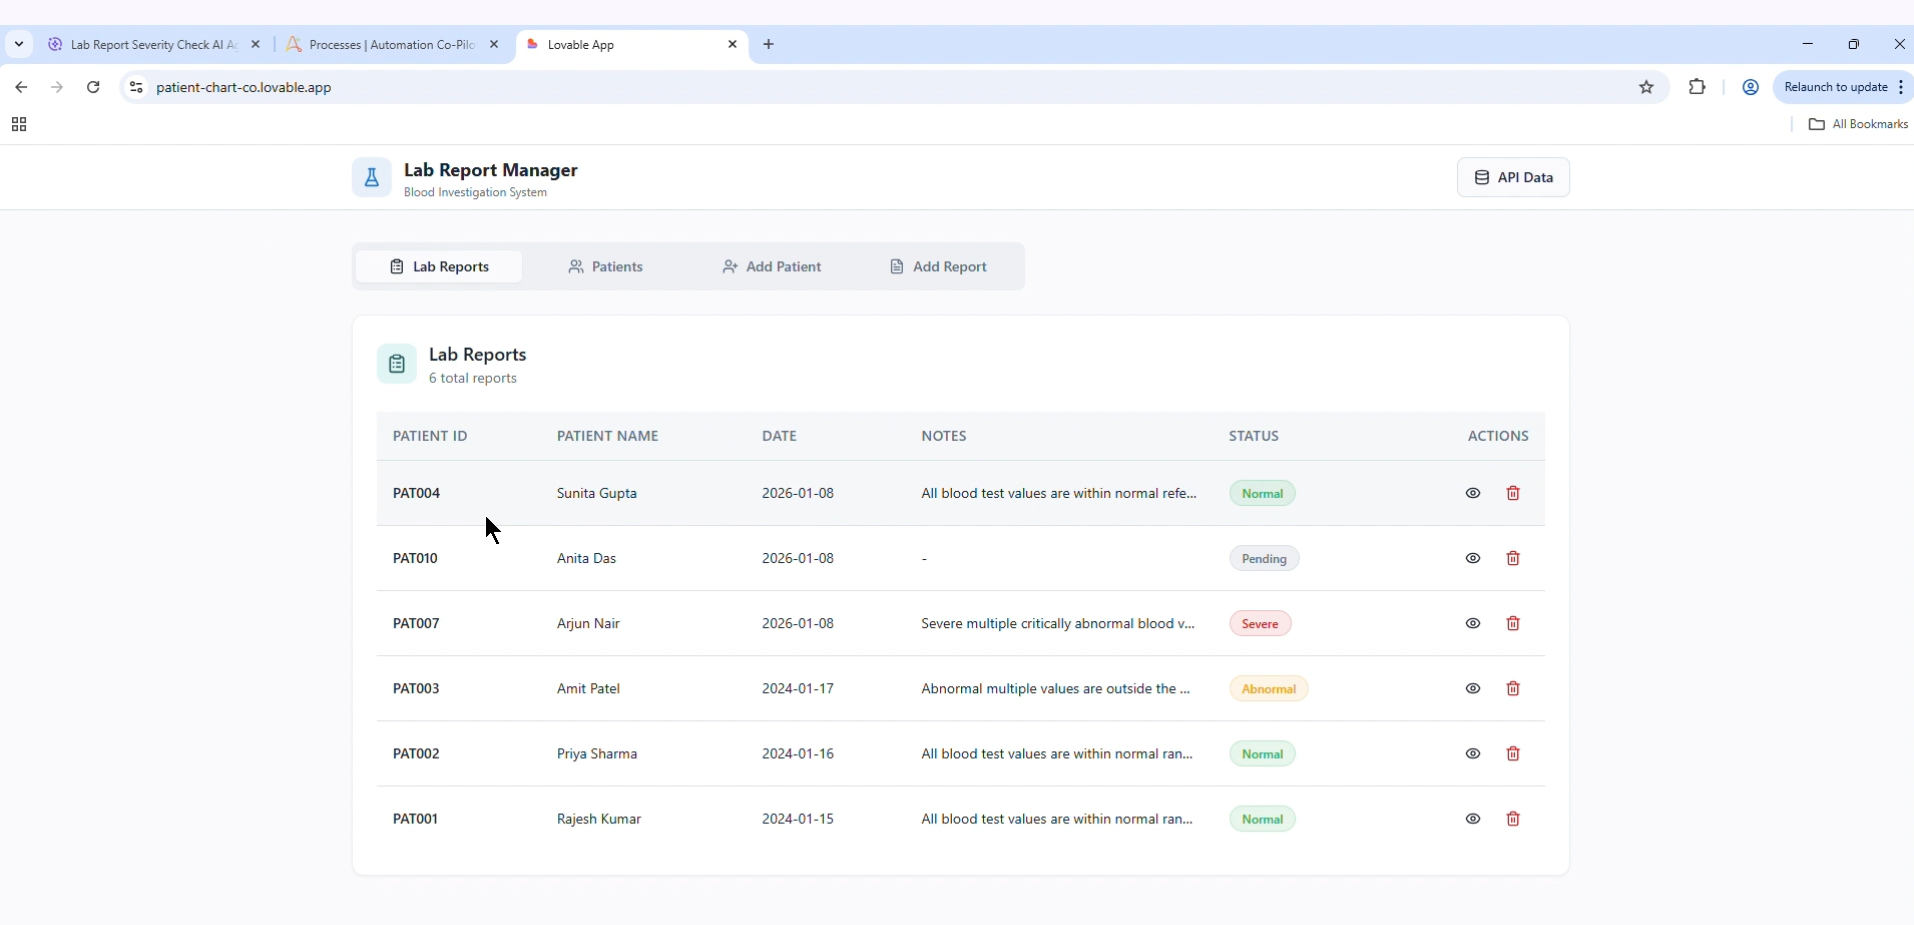This screenshot has width=1914, height=925.
Task: Remove Amit Patel's report with trash icon
Action: coord(1513,689)
